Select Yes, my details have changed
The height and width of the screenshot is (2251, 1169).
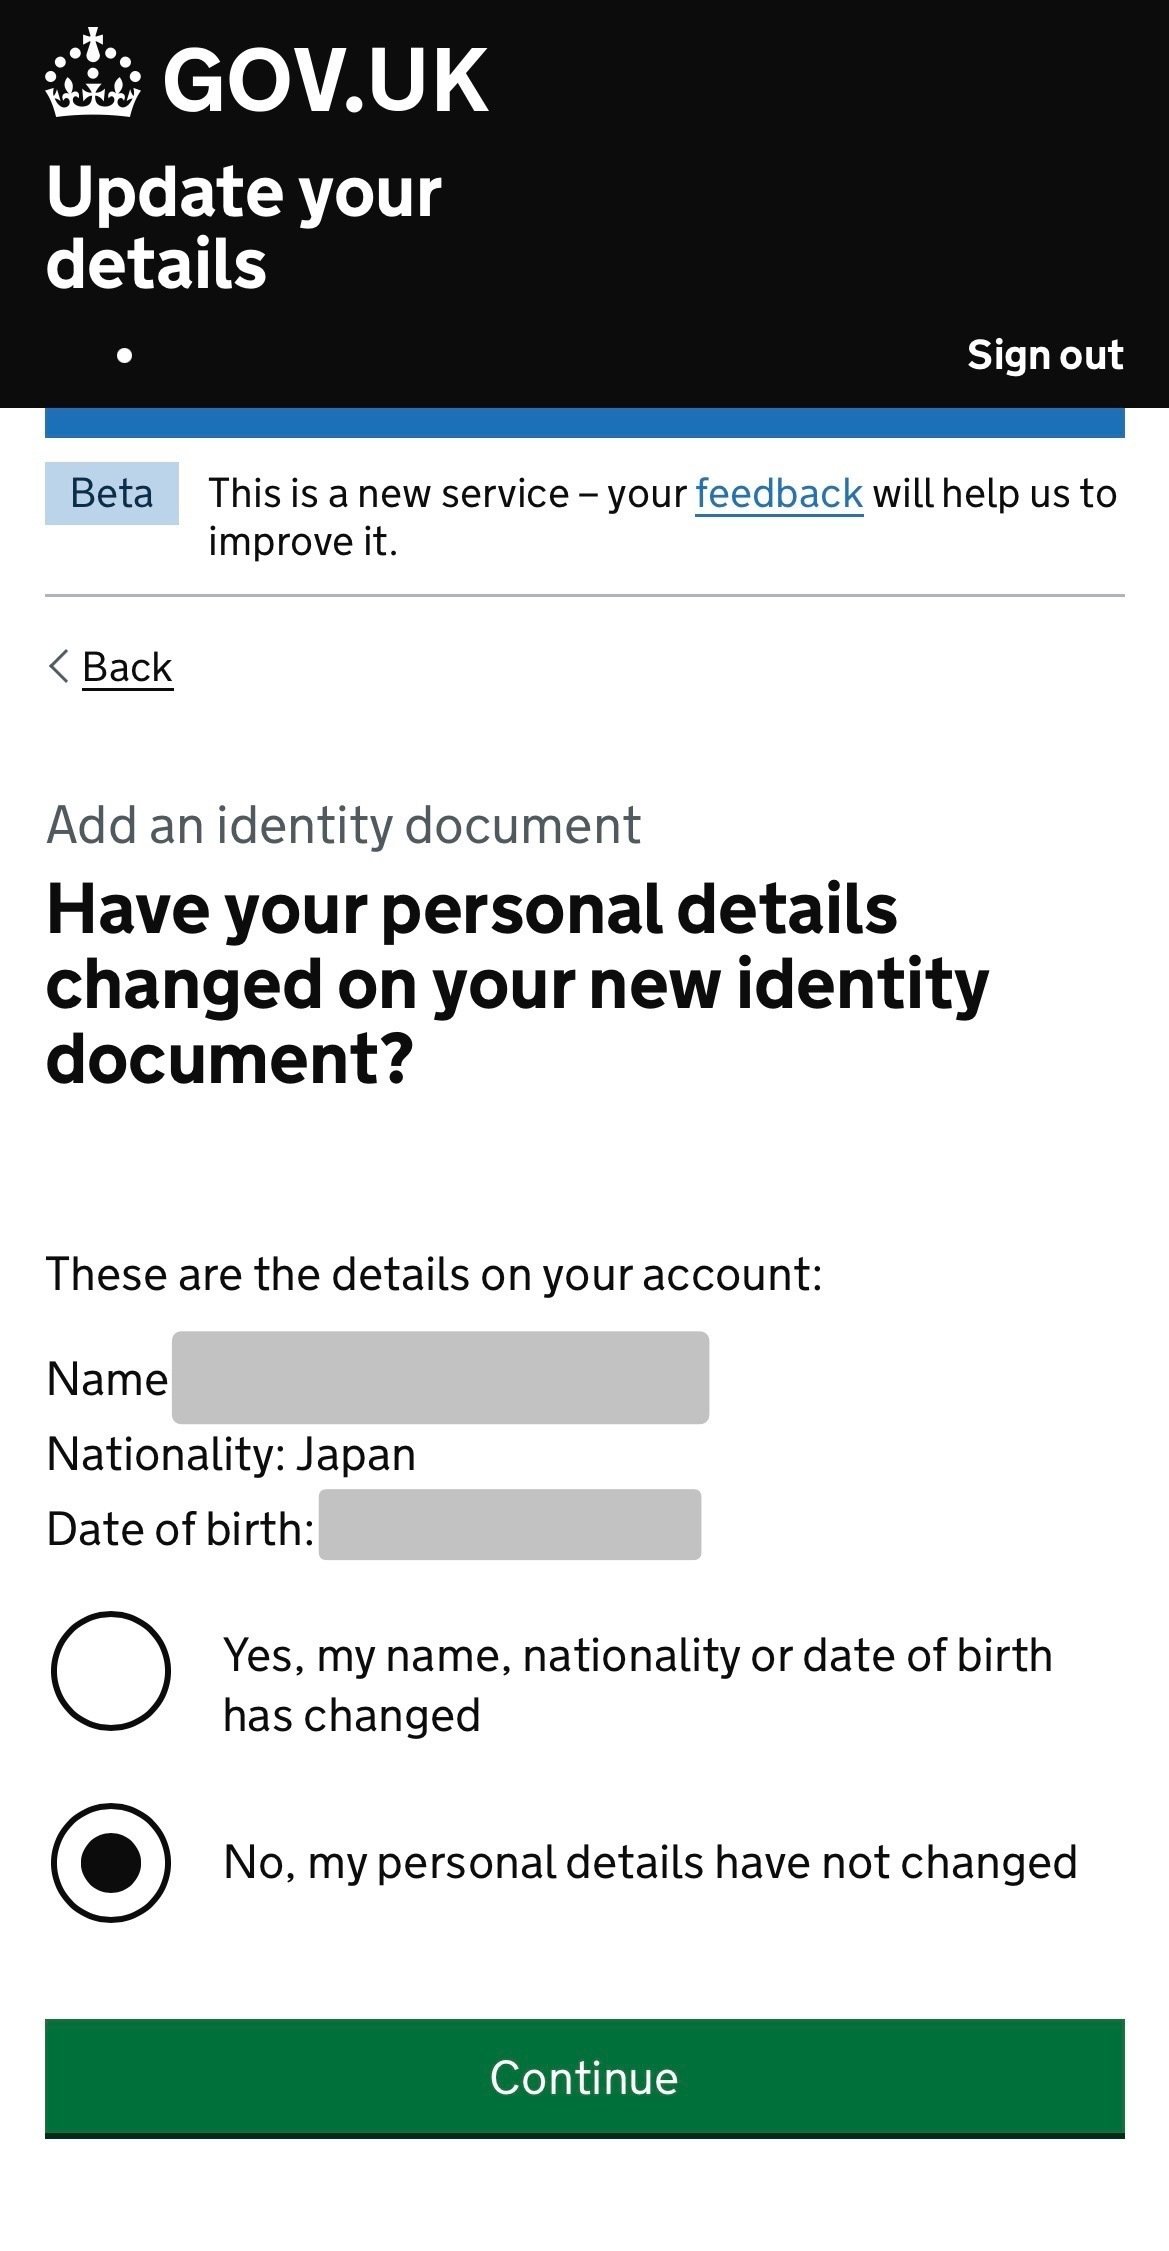[x=110, y=1675]
